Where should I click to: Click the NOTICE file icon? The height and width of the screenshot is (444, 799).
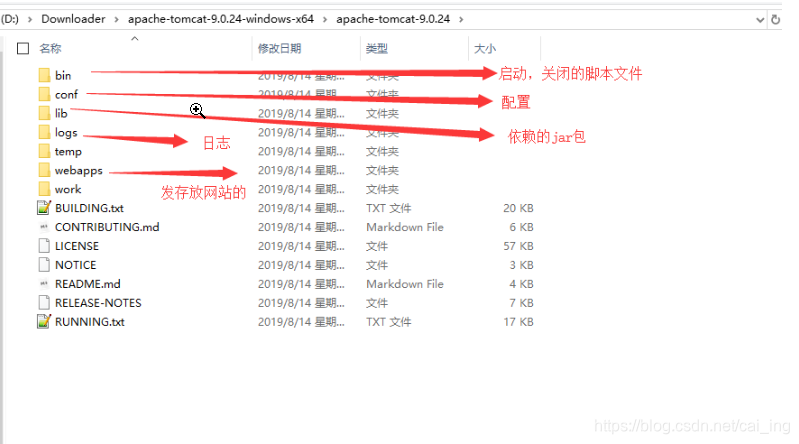(x=44, y=265)
